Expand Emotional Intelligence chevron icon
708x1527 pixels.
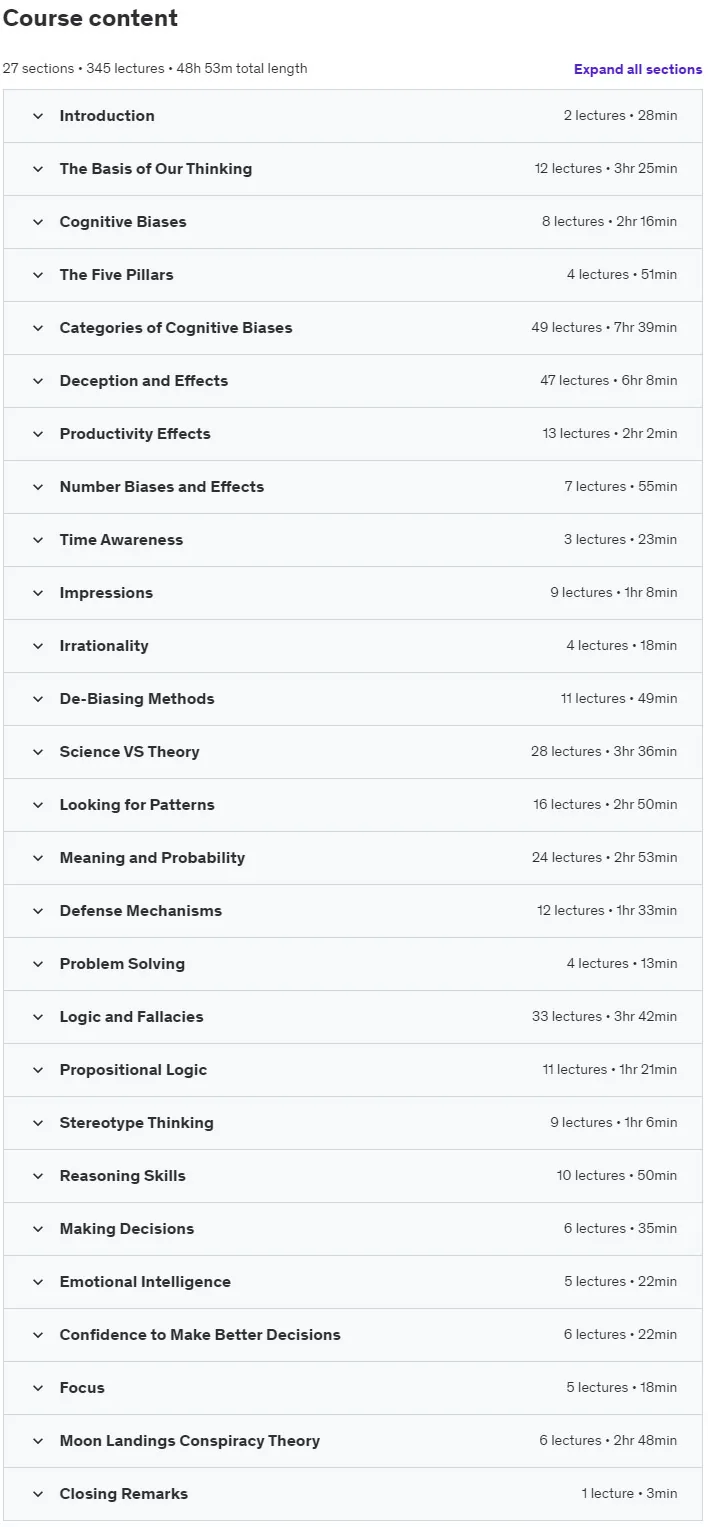(x=38, y=1282)
